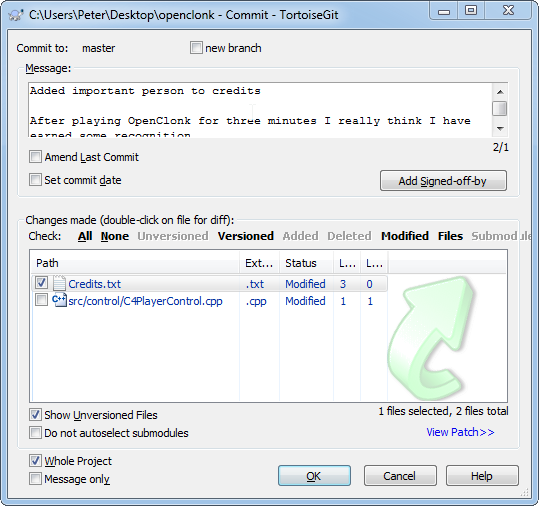The width and height of the screenshot is (539, 506).
Task: Enable the new branch checkbox
Action: (x=196, y=47)
